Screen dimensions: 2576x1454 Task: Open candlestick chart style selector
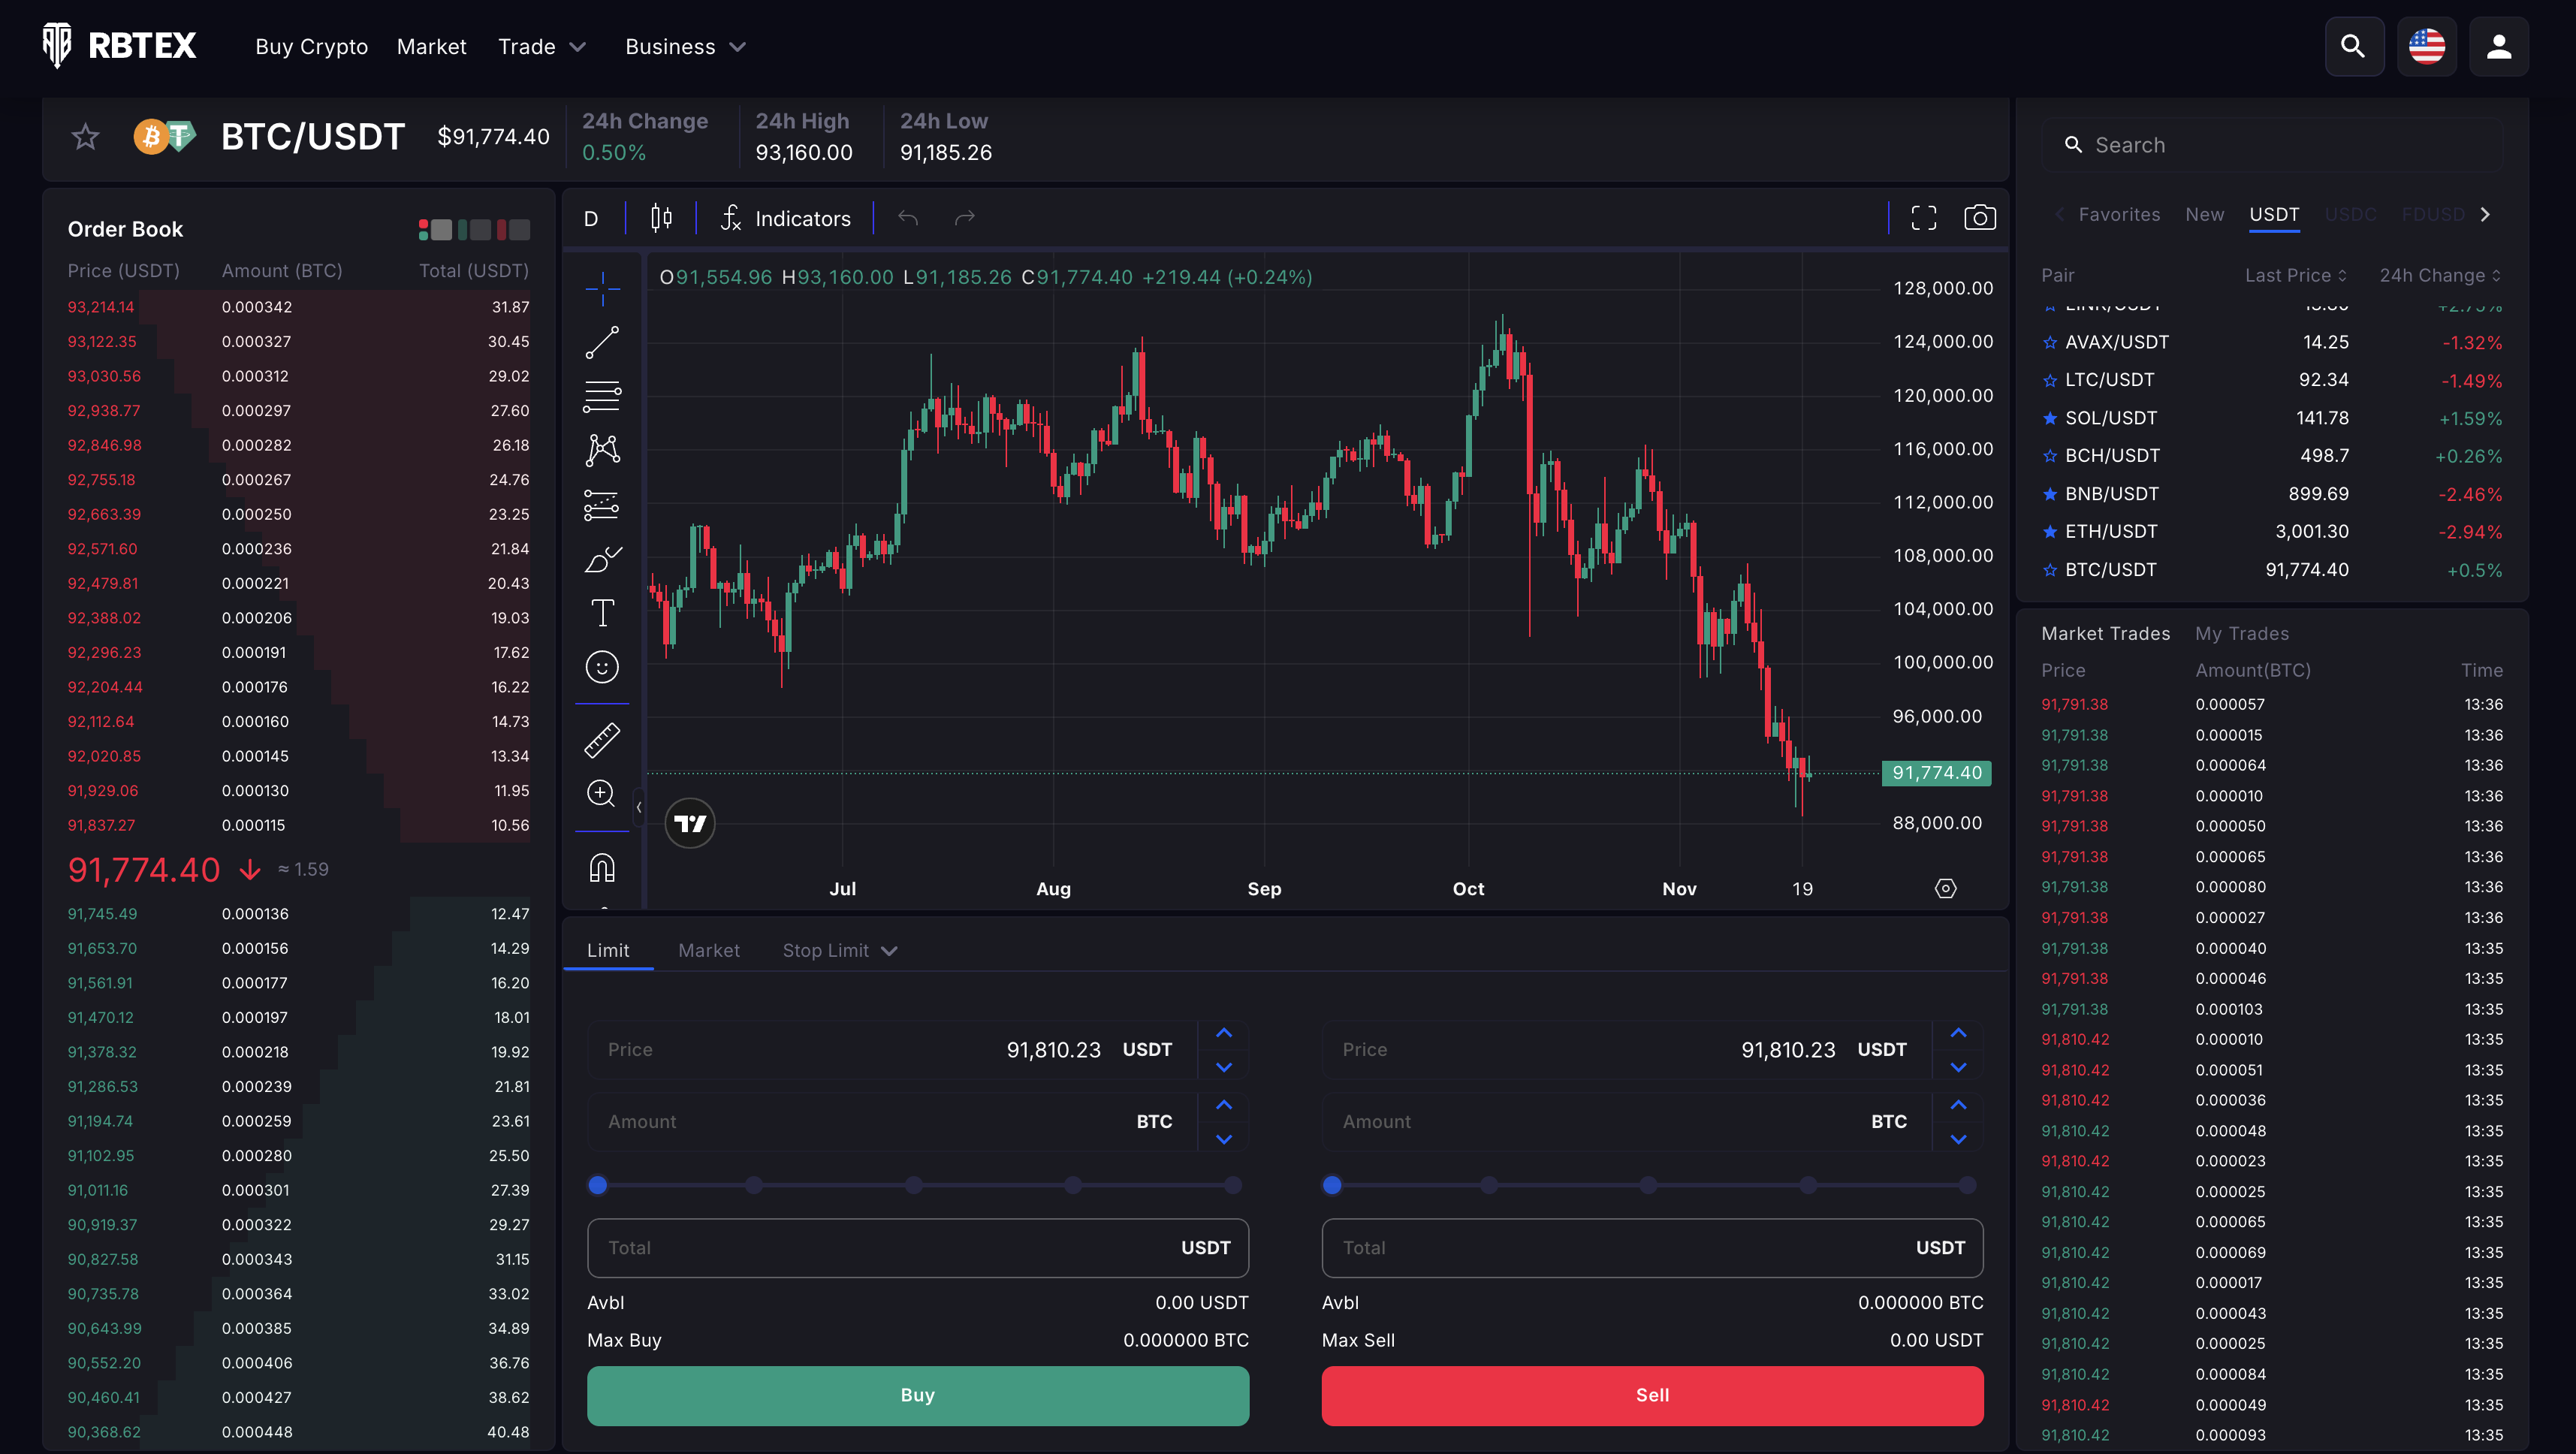661,218
